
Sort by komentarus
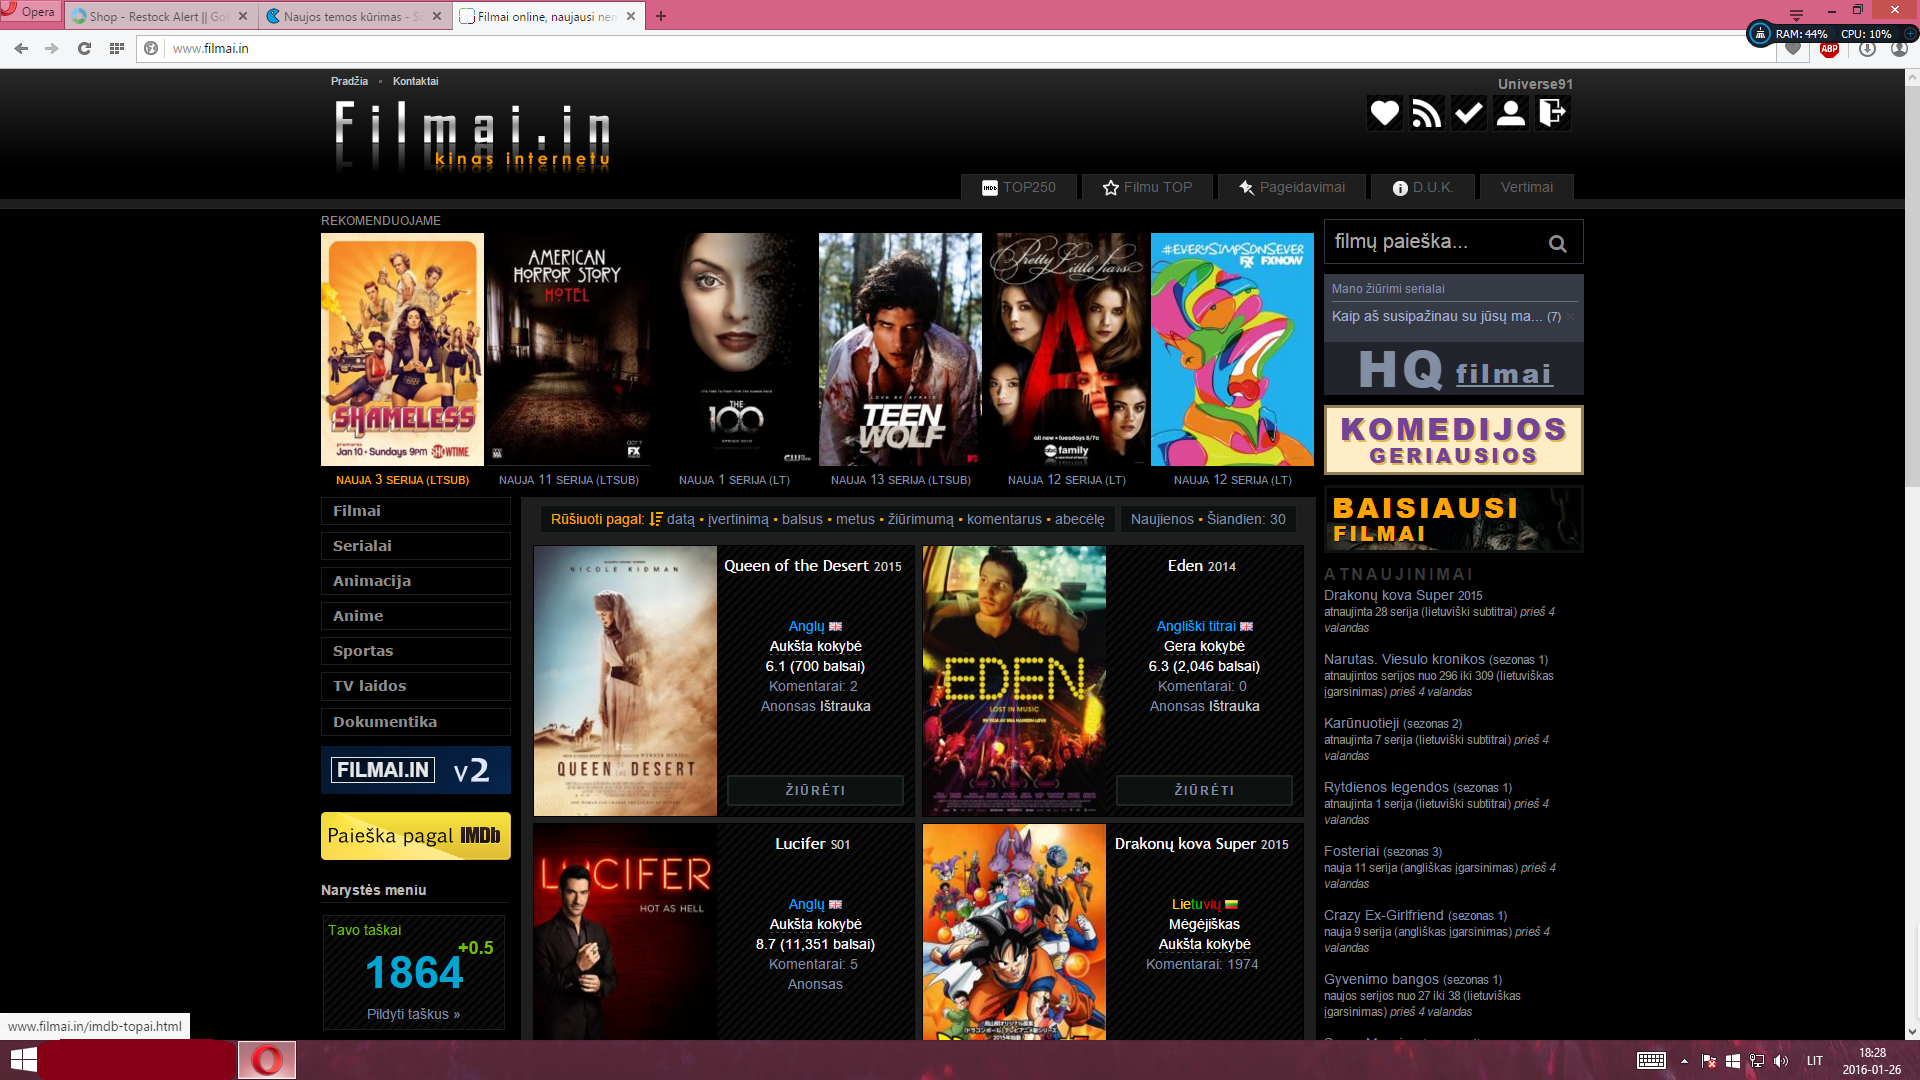point(1004,519)
